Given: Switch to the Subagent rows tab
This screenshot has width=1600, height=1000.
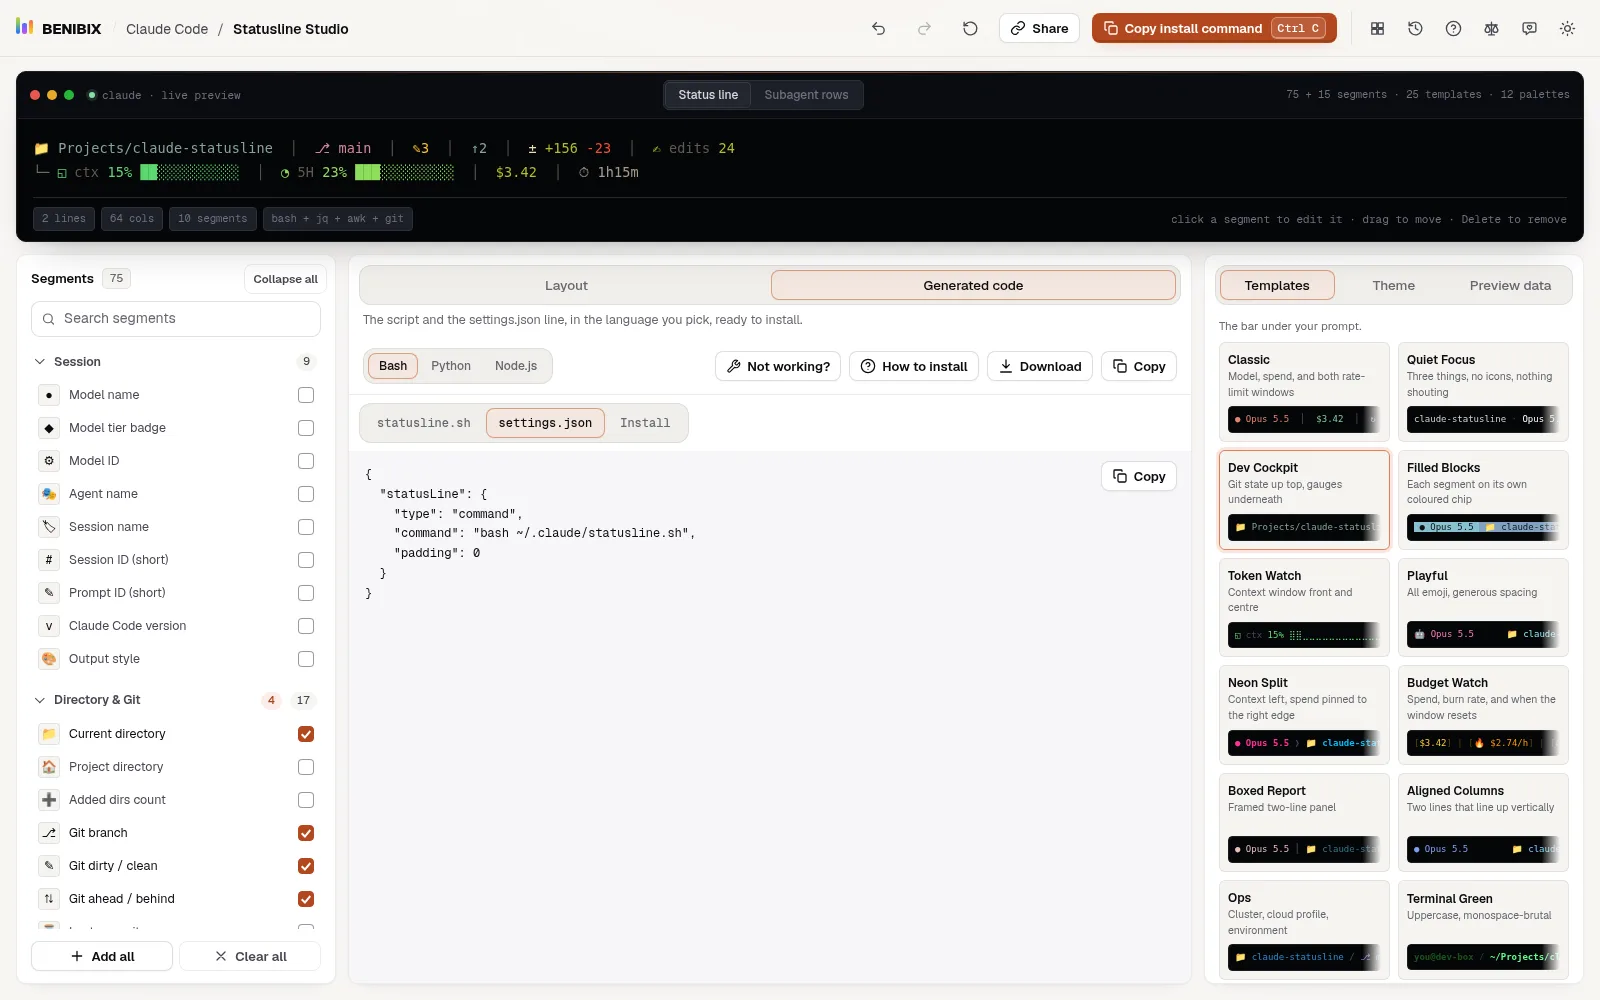Looking at the screenshot, I should tap(806, 95).
